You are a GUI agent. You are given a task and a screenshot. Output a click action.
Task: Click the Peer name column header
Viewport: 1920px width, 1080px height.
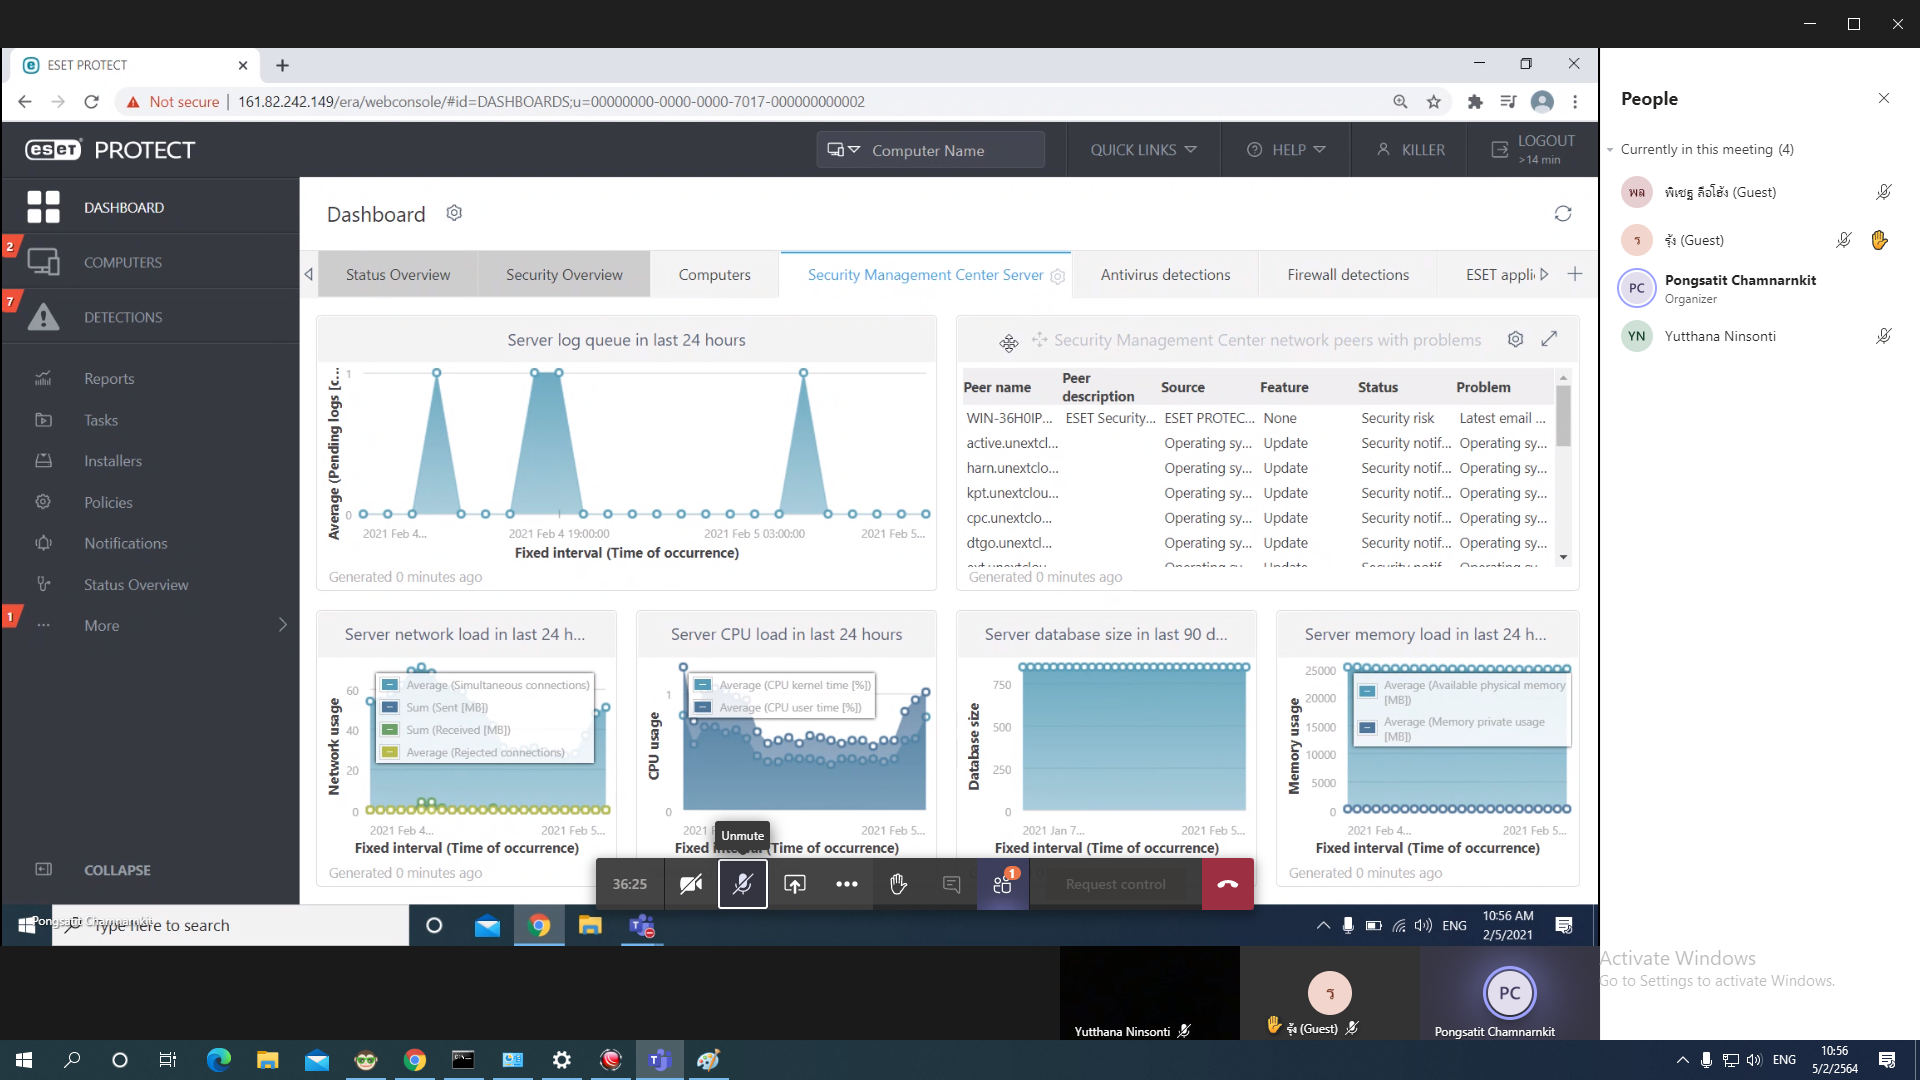click(x=997, y=387)
